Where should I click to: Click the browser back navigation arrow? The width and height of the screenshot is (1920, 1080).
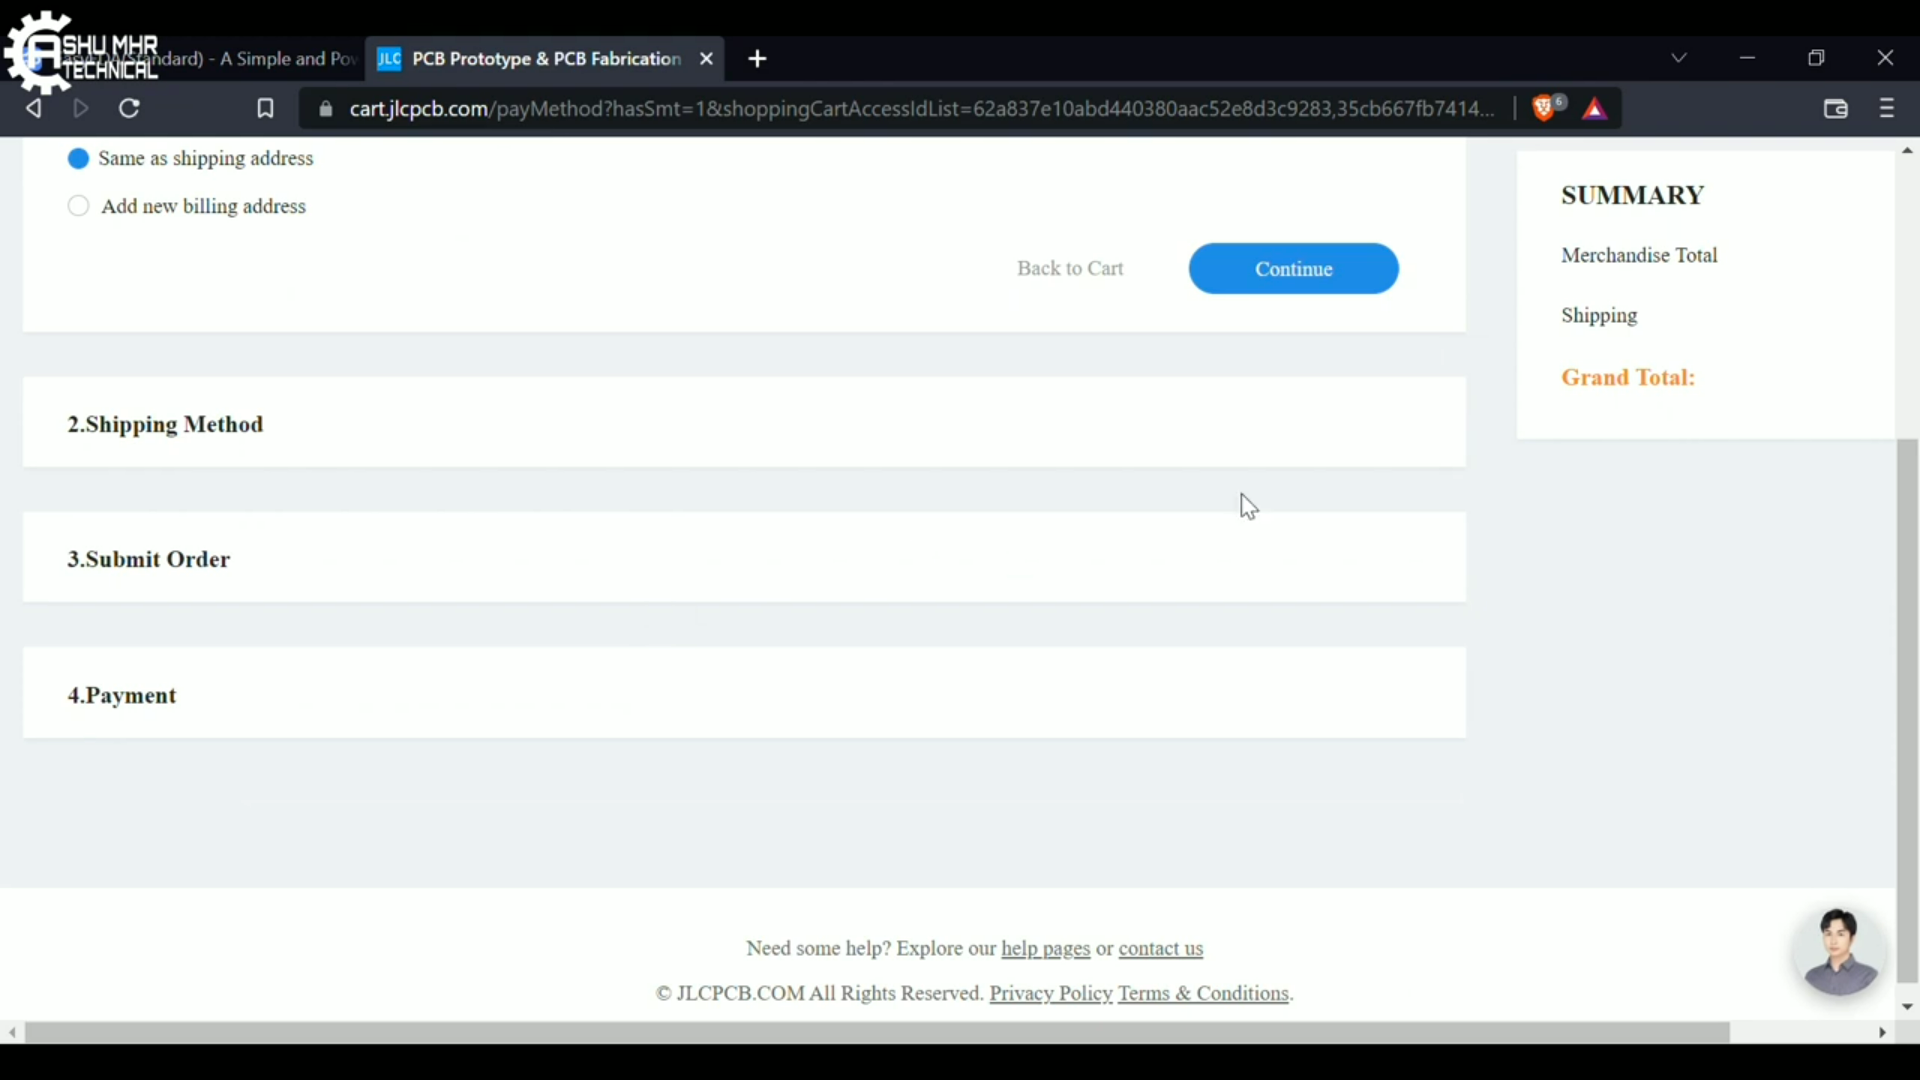point(34,109)
